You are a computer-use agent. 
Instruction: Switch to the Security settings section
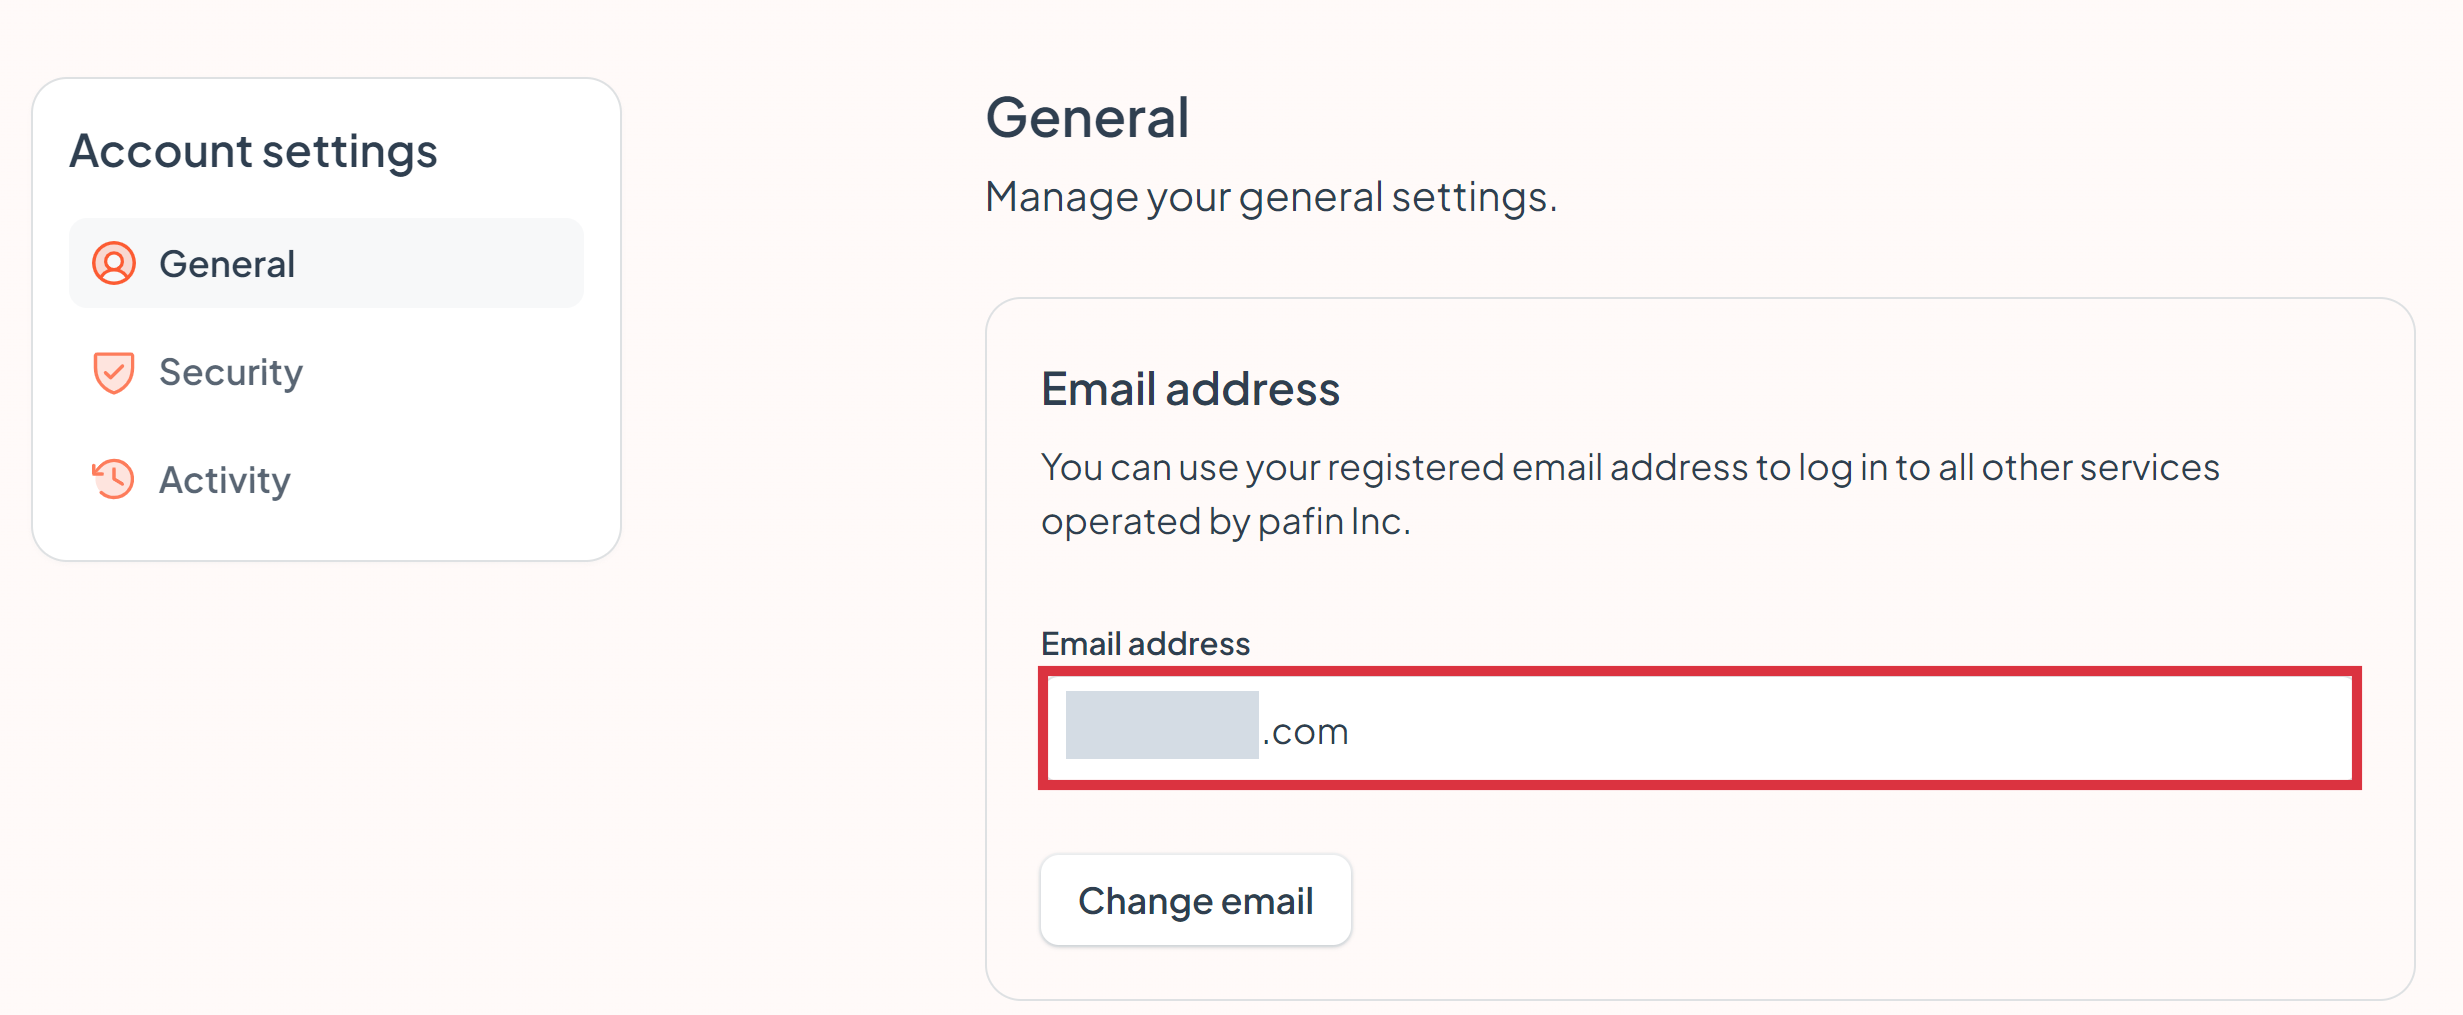(x=326, y=372)
